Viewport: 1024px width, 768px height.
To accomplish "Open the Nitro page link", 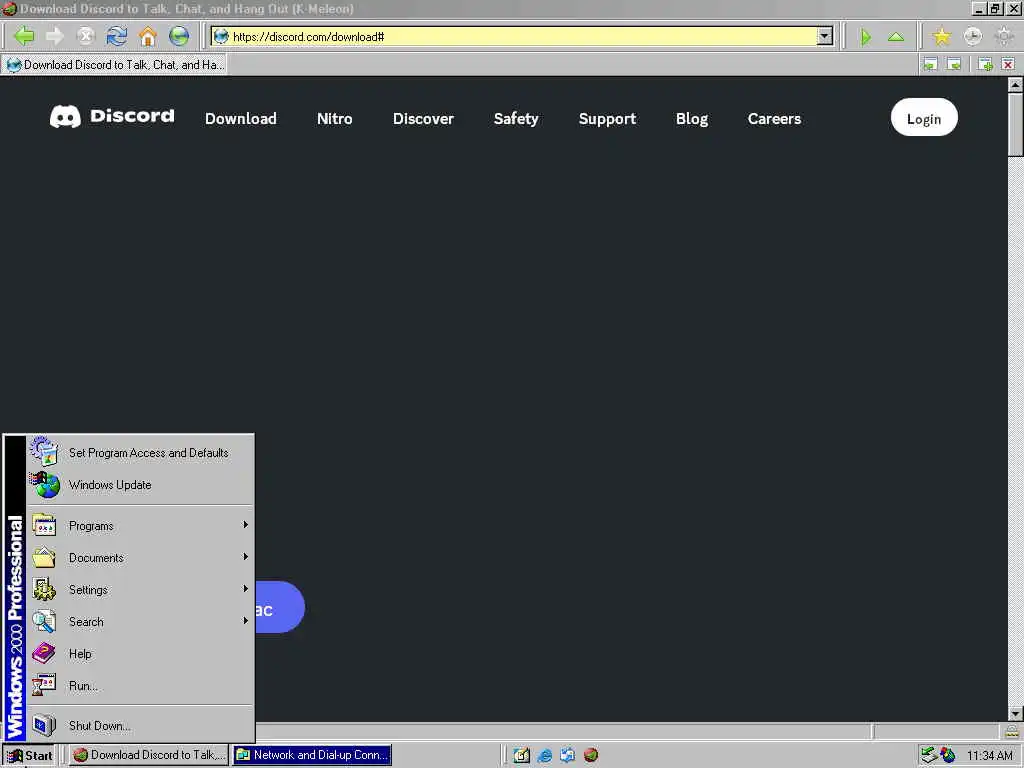I will click(x=334, y=118).
